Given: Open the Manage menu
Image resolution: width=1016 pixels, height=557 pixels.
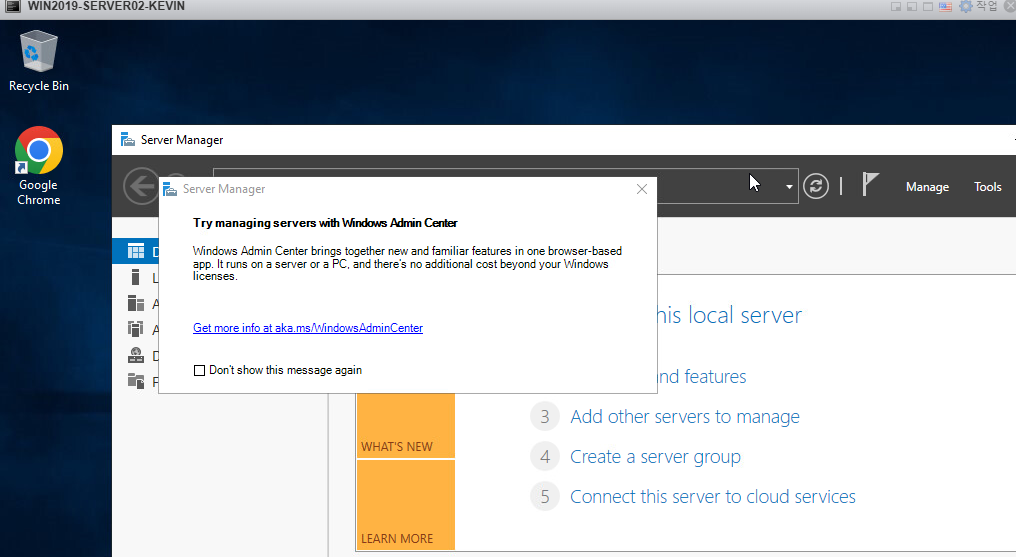Looking at the screenshot, I should (927, 187).
